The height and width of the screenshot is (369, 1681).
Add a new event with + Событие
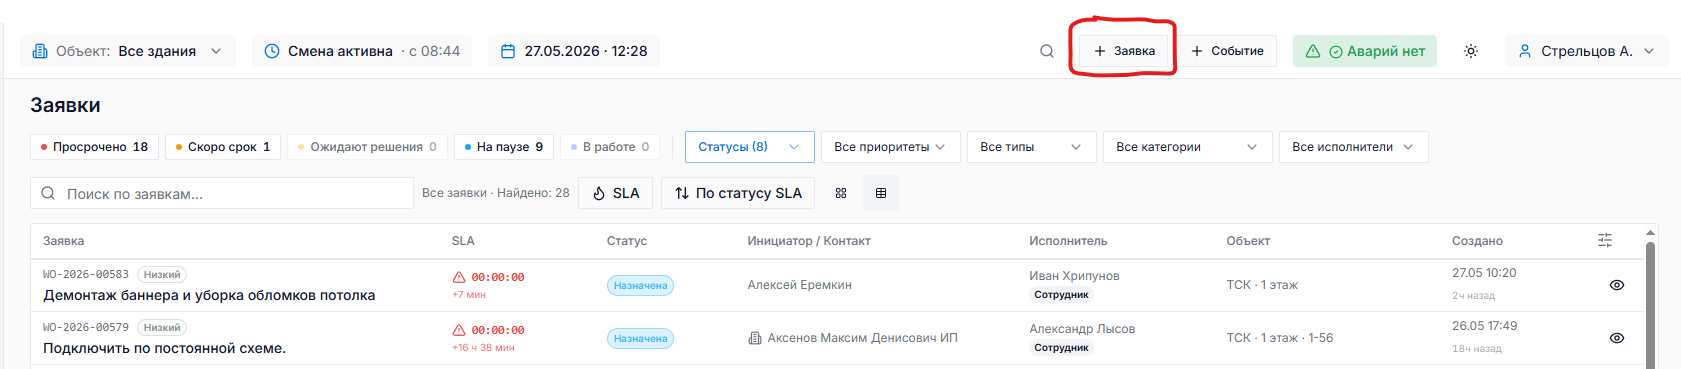point(1227,51)
